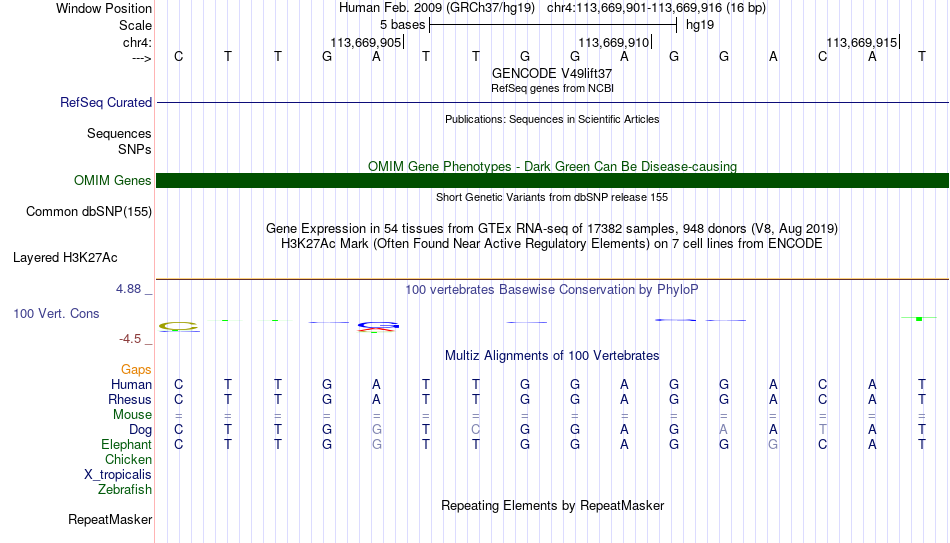Click Multiz Alignments of 100 Vertebrates title
Screen dimensions: 950x543
(552, 356)
